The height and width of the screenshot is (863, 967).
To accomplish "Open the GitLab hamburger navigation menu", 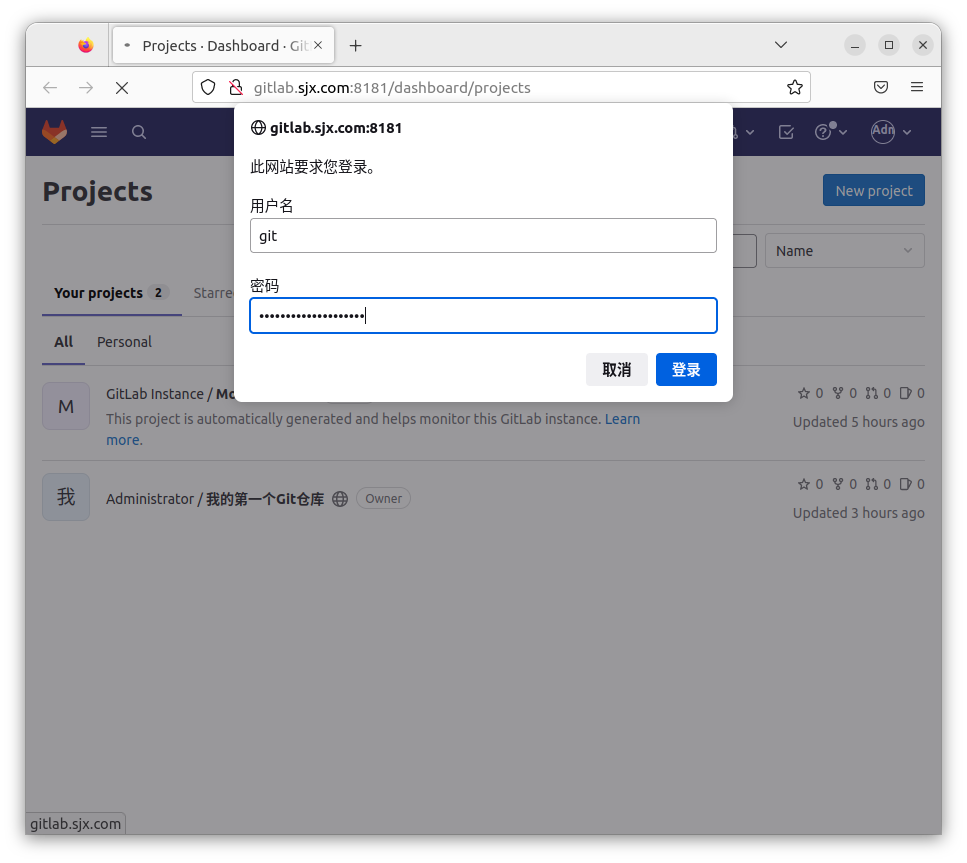I will click(99, 132).
